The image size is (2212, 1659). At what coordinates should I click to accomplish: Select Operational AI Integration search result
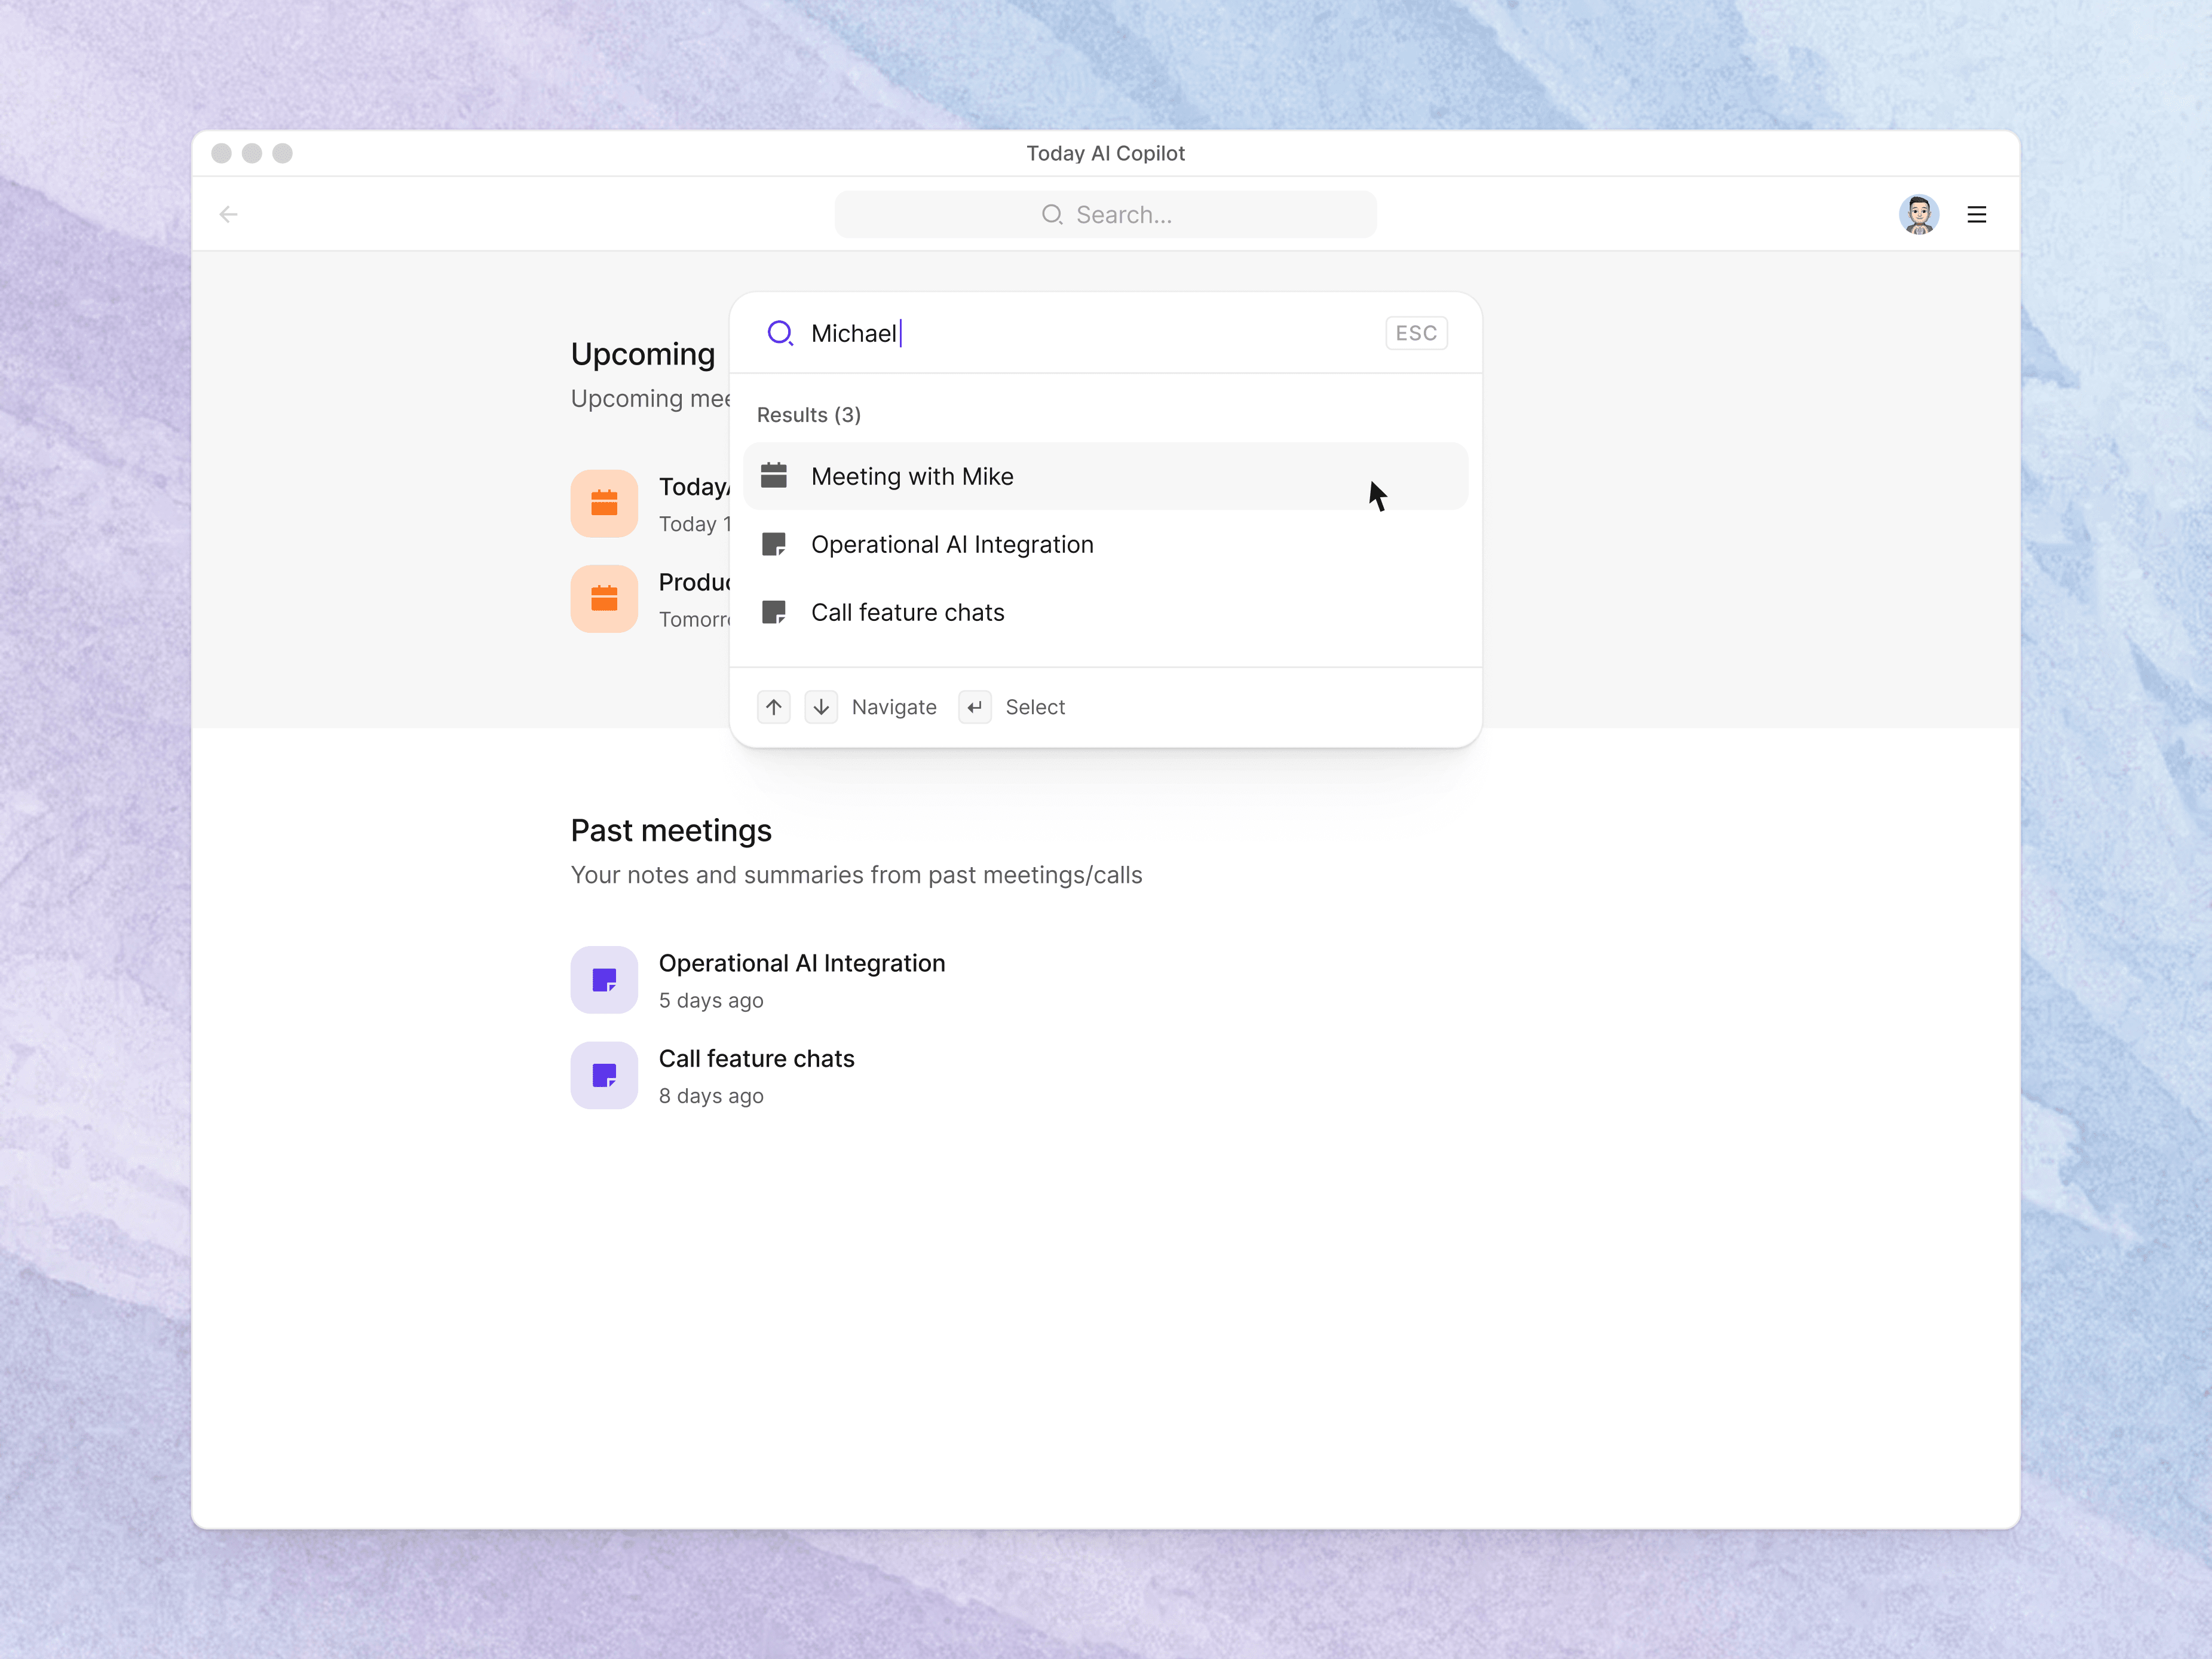coord(951,544)
